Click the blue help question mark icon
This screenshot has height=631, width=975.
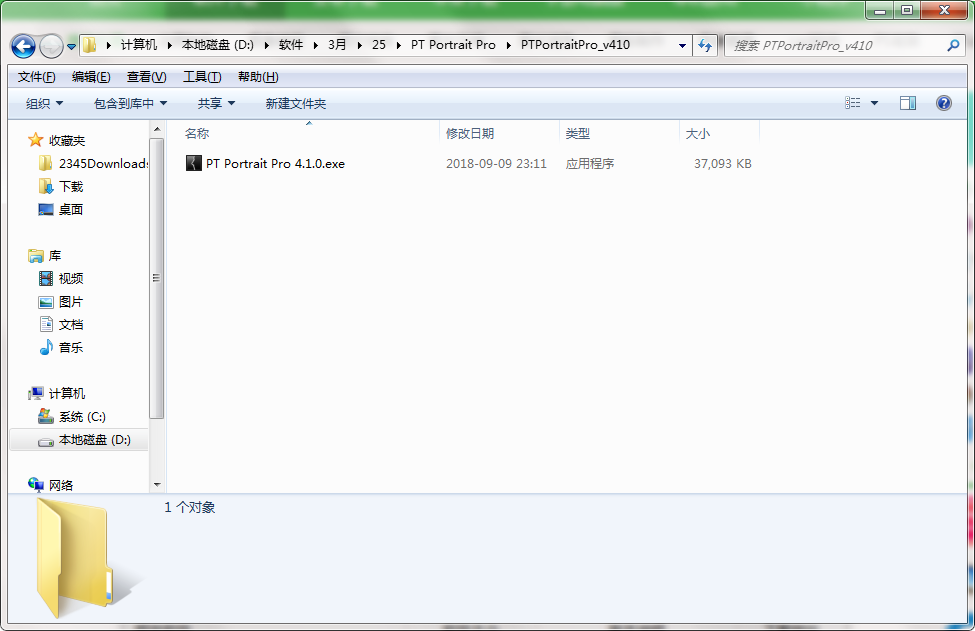943,103
